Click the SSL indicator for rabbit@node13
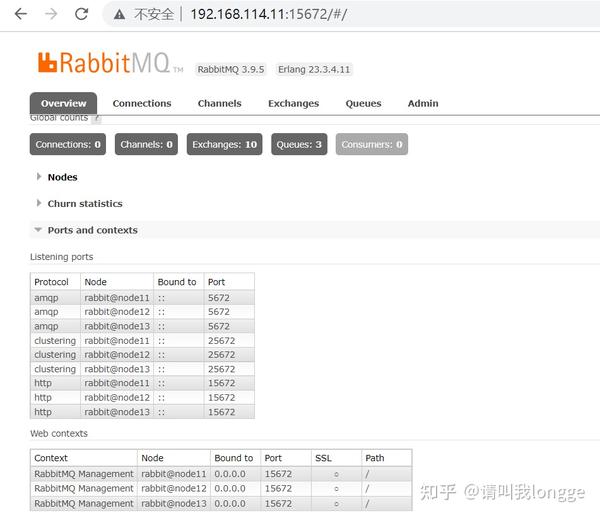The image size is (600, 518). click(x=336, y=504)
